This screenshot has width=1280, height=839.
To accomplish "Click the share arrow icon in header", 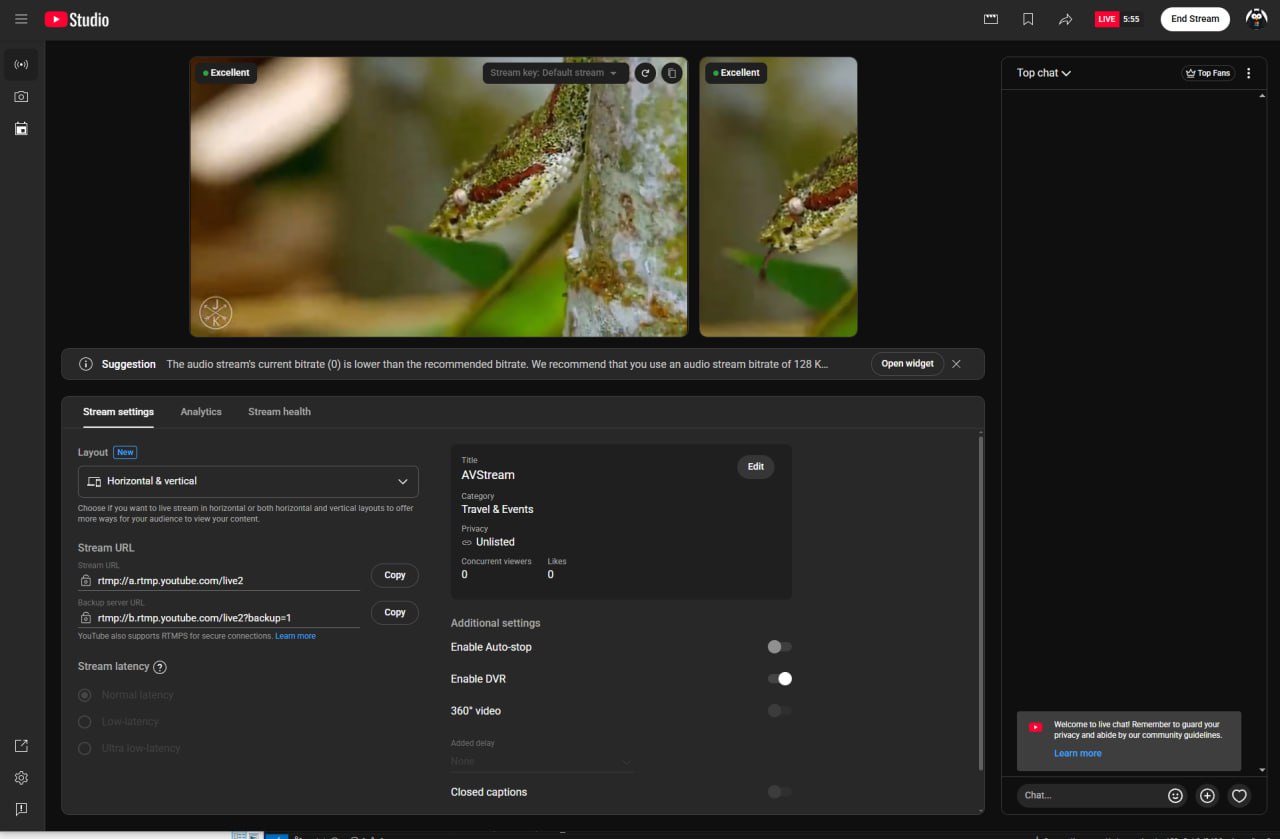I will tap(1065, 19).
